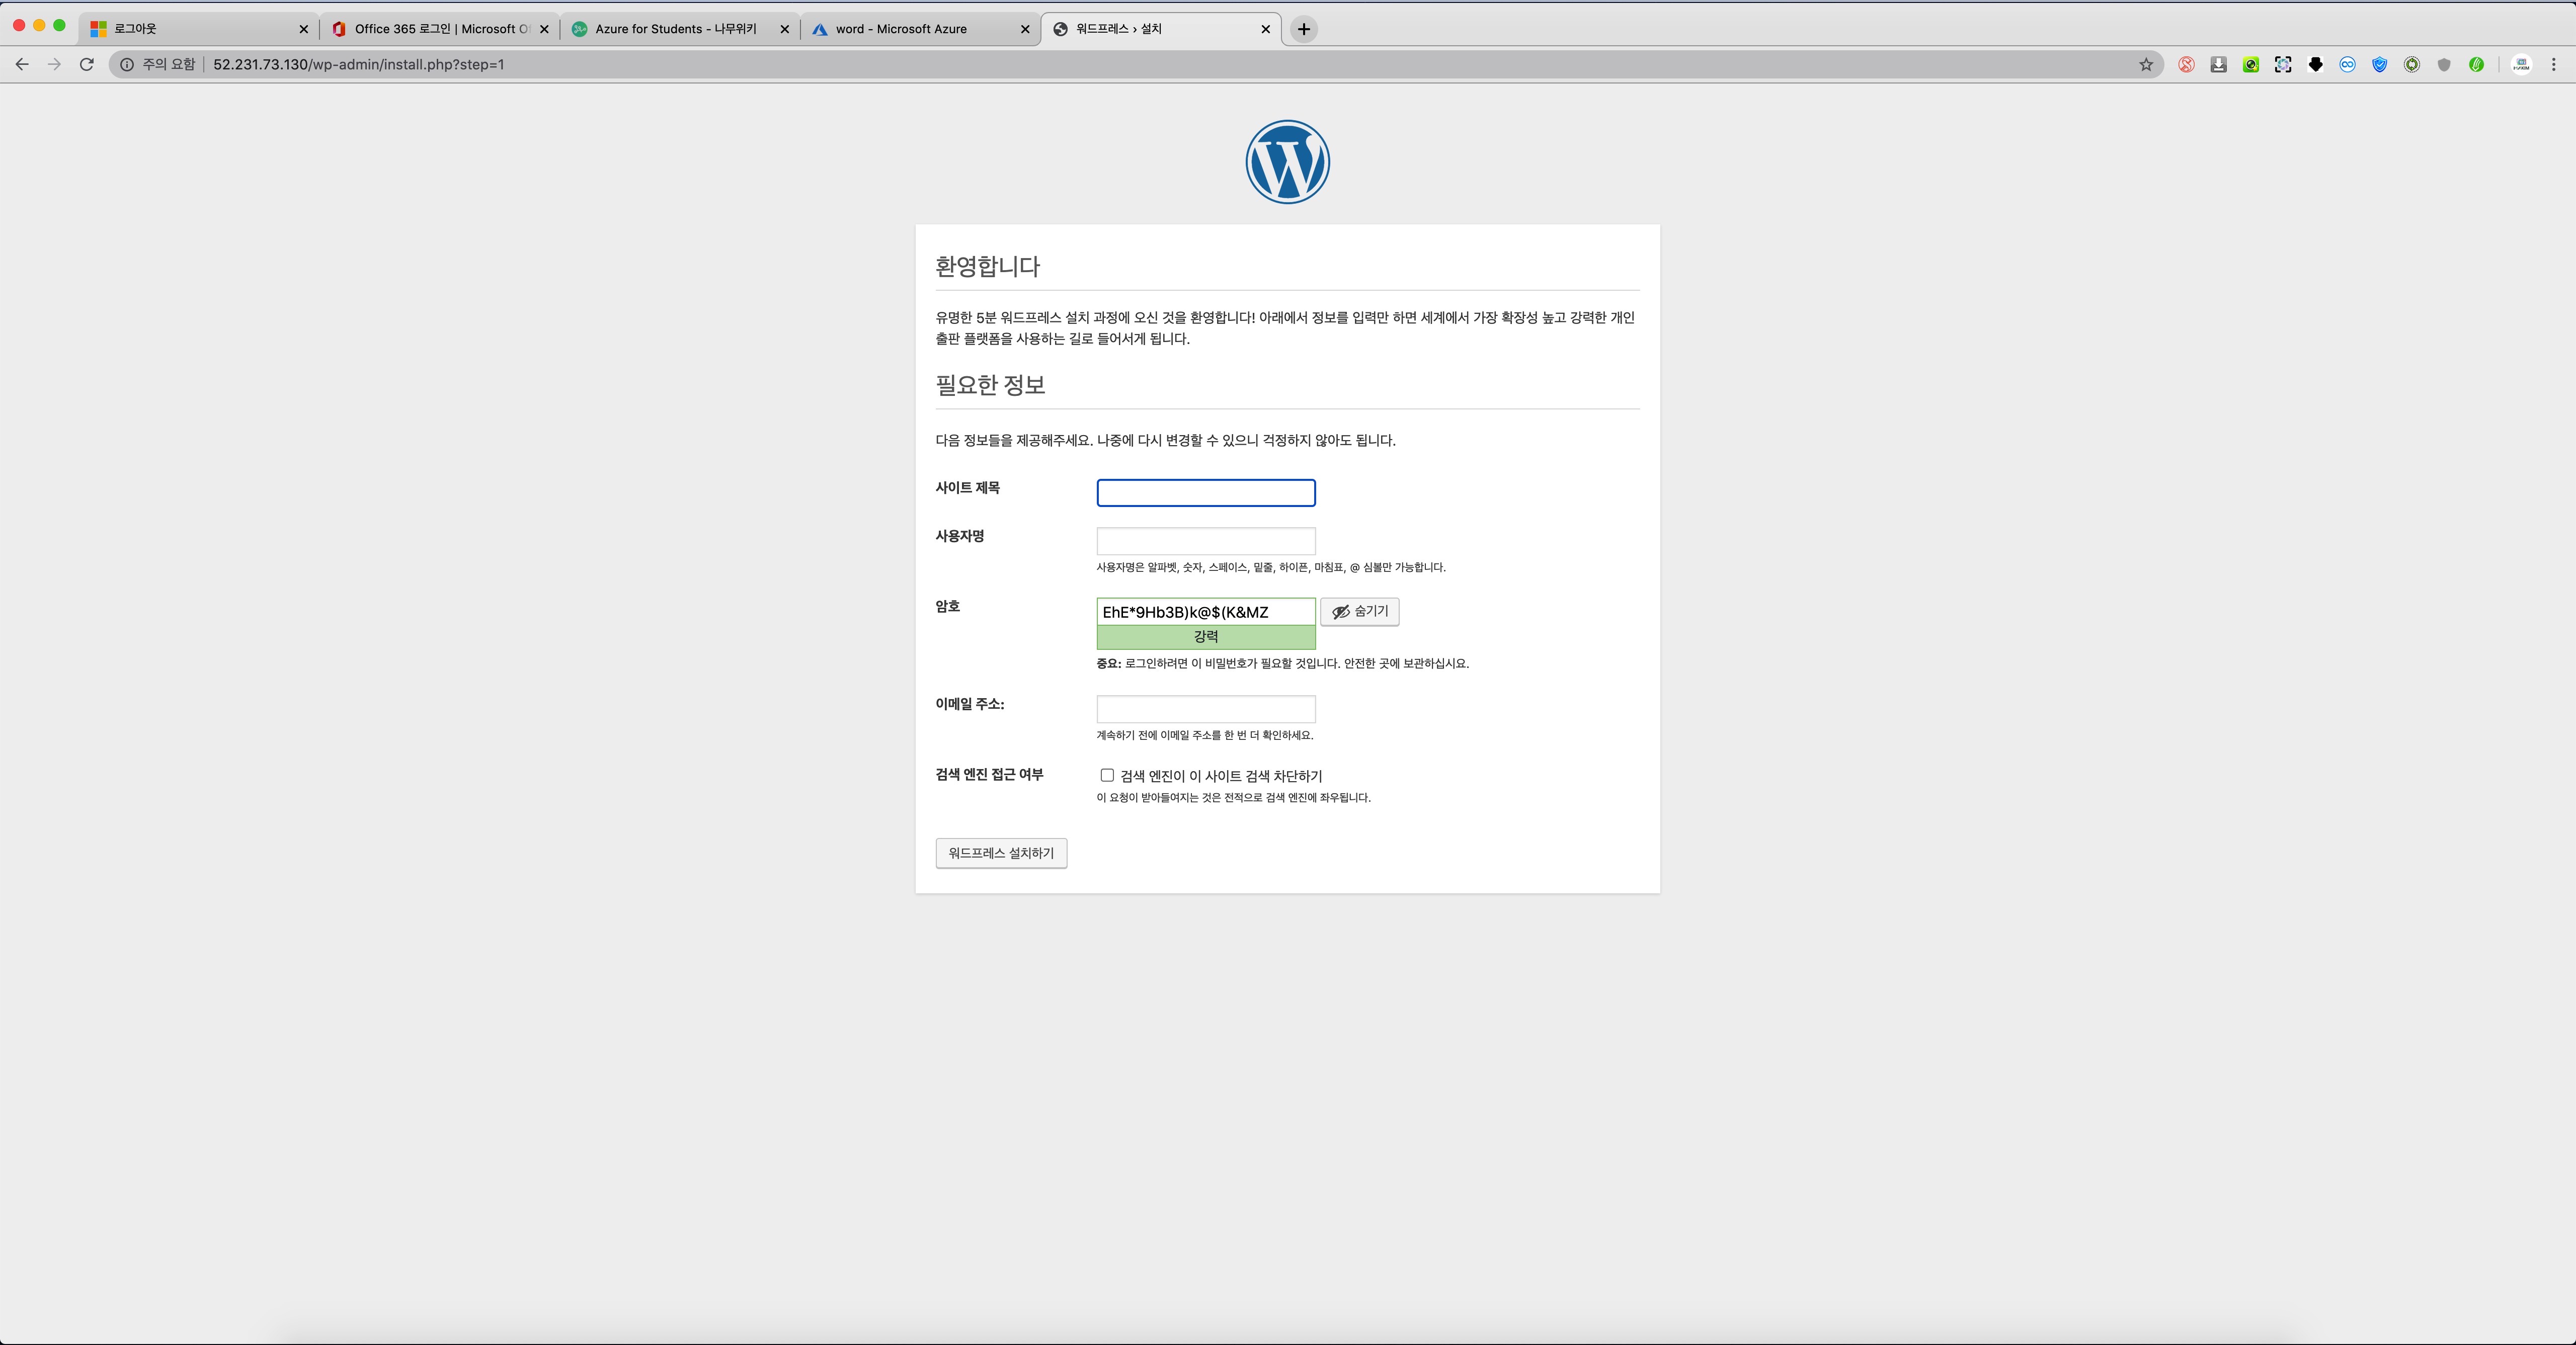Reload the current page
Screen dimensions: 2576x1345
(x=87, y=64)
